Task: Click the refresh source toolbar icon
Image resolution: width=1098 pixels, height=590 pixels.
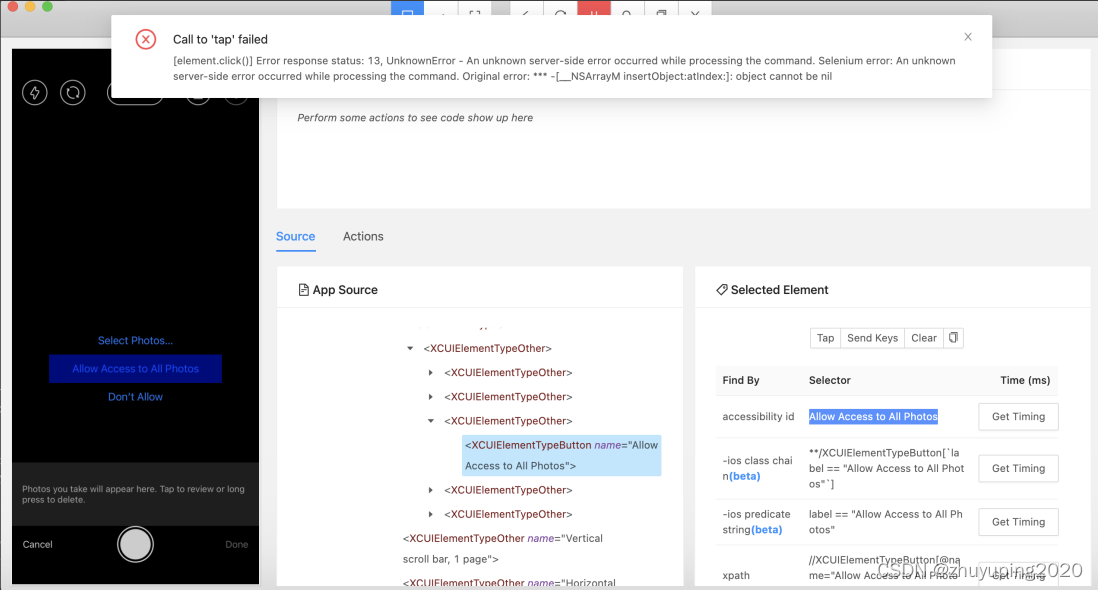Action: click(x=560, y=11)
